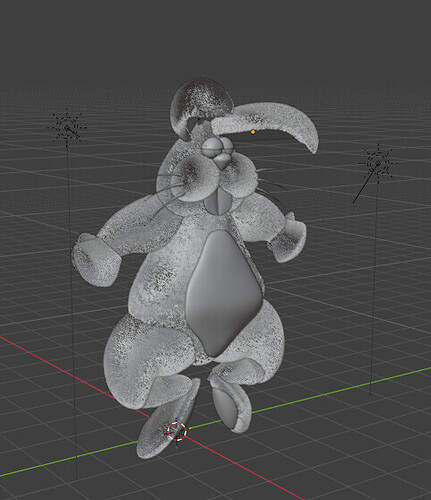Select the light object right of the rabbit
Screen dimensions: 431x500
[x=378, y=164]
